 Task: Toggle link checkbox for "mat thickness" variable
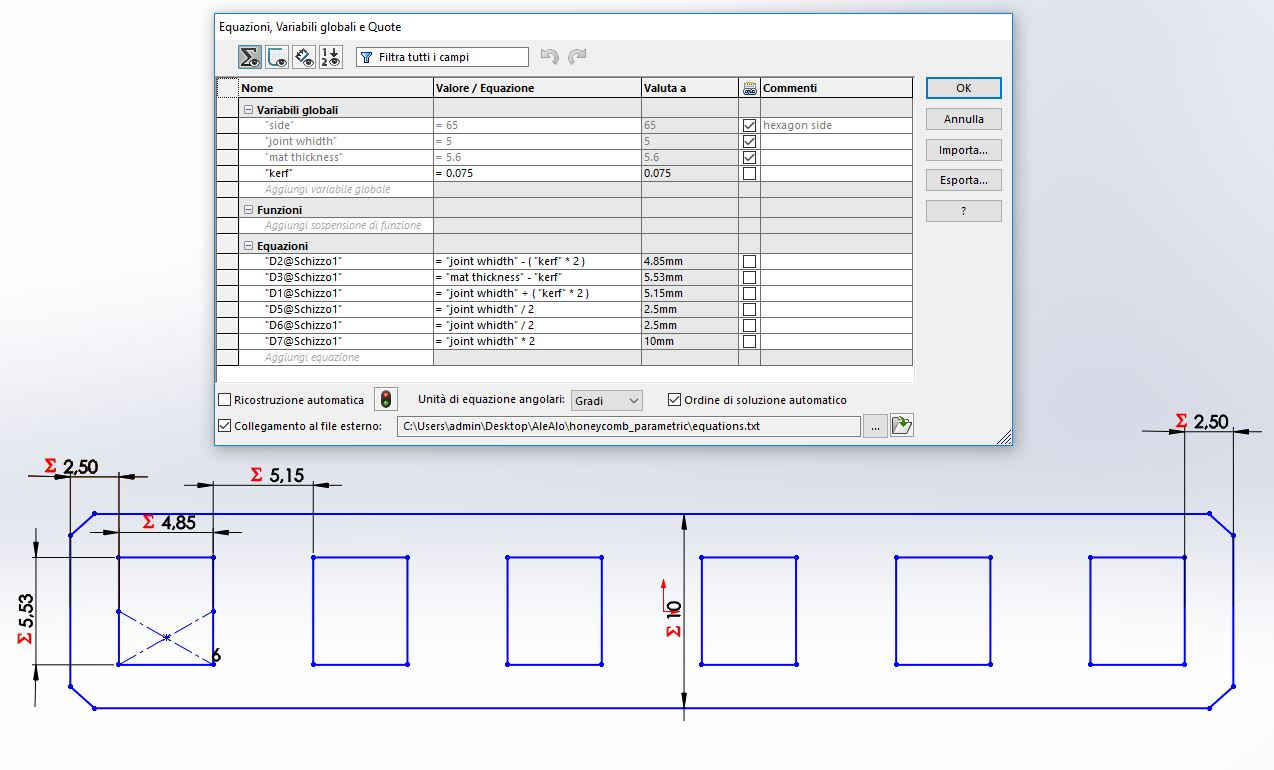(x=749, y=158)
